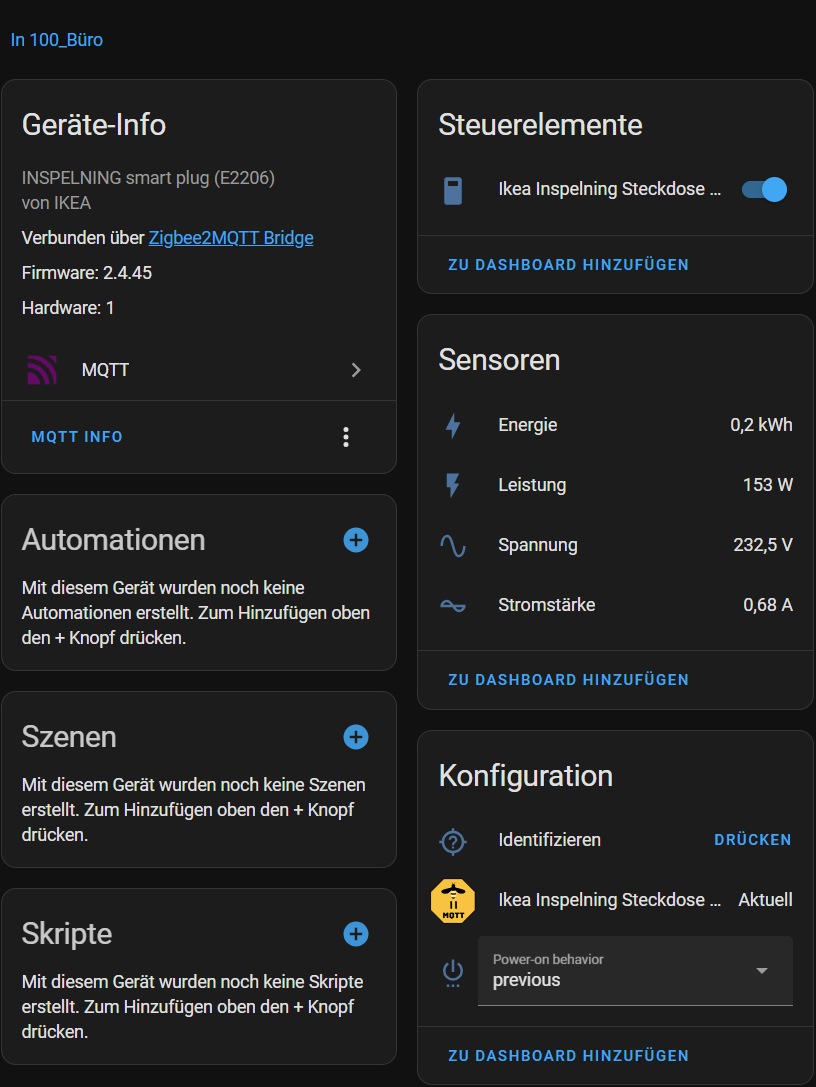Click the Spannung sine wave icon
The image size is (816, 1087).
click(453, 546)
